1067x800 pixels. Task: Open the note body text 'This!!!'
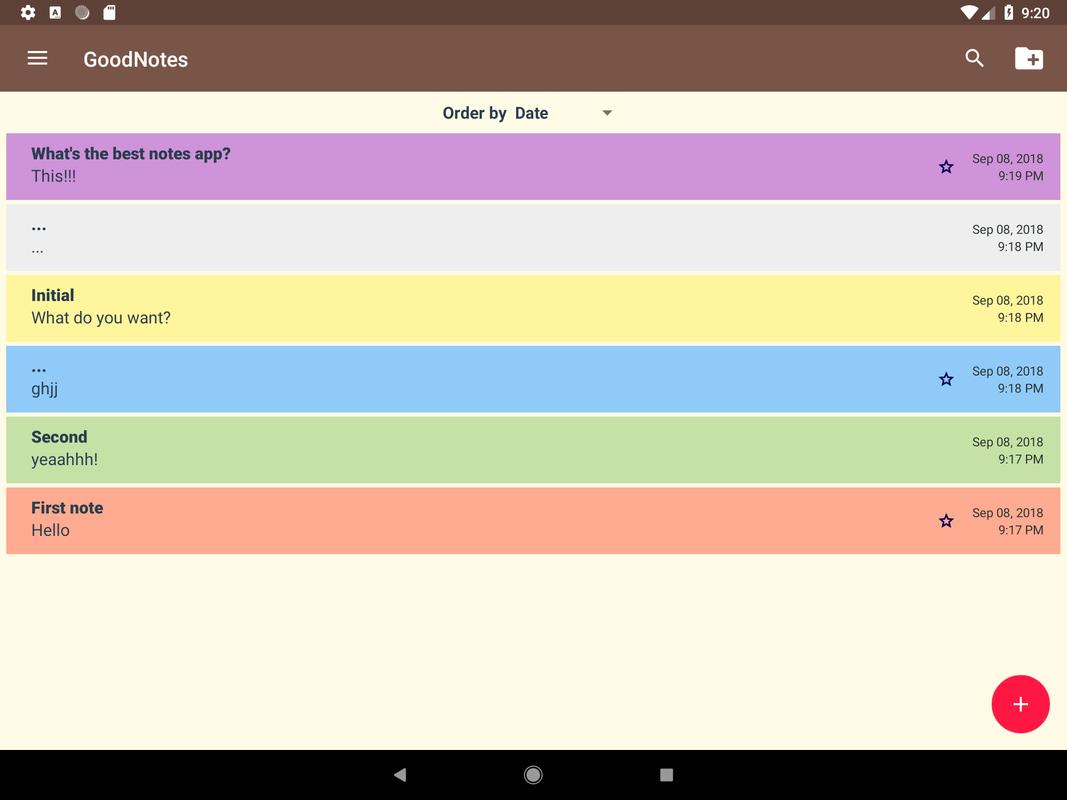54,176
